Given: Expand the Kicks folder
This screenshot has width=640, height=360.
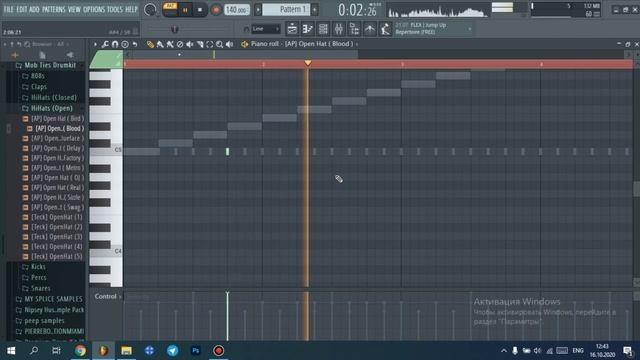Looking at the screenshot, I should pyautogui.click(x=38, y=267).
